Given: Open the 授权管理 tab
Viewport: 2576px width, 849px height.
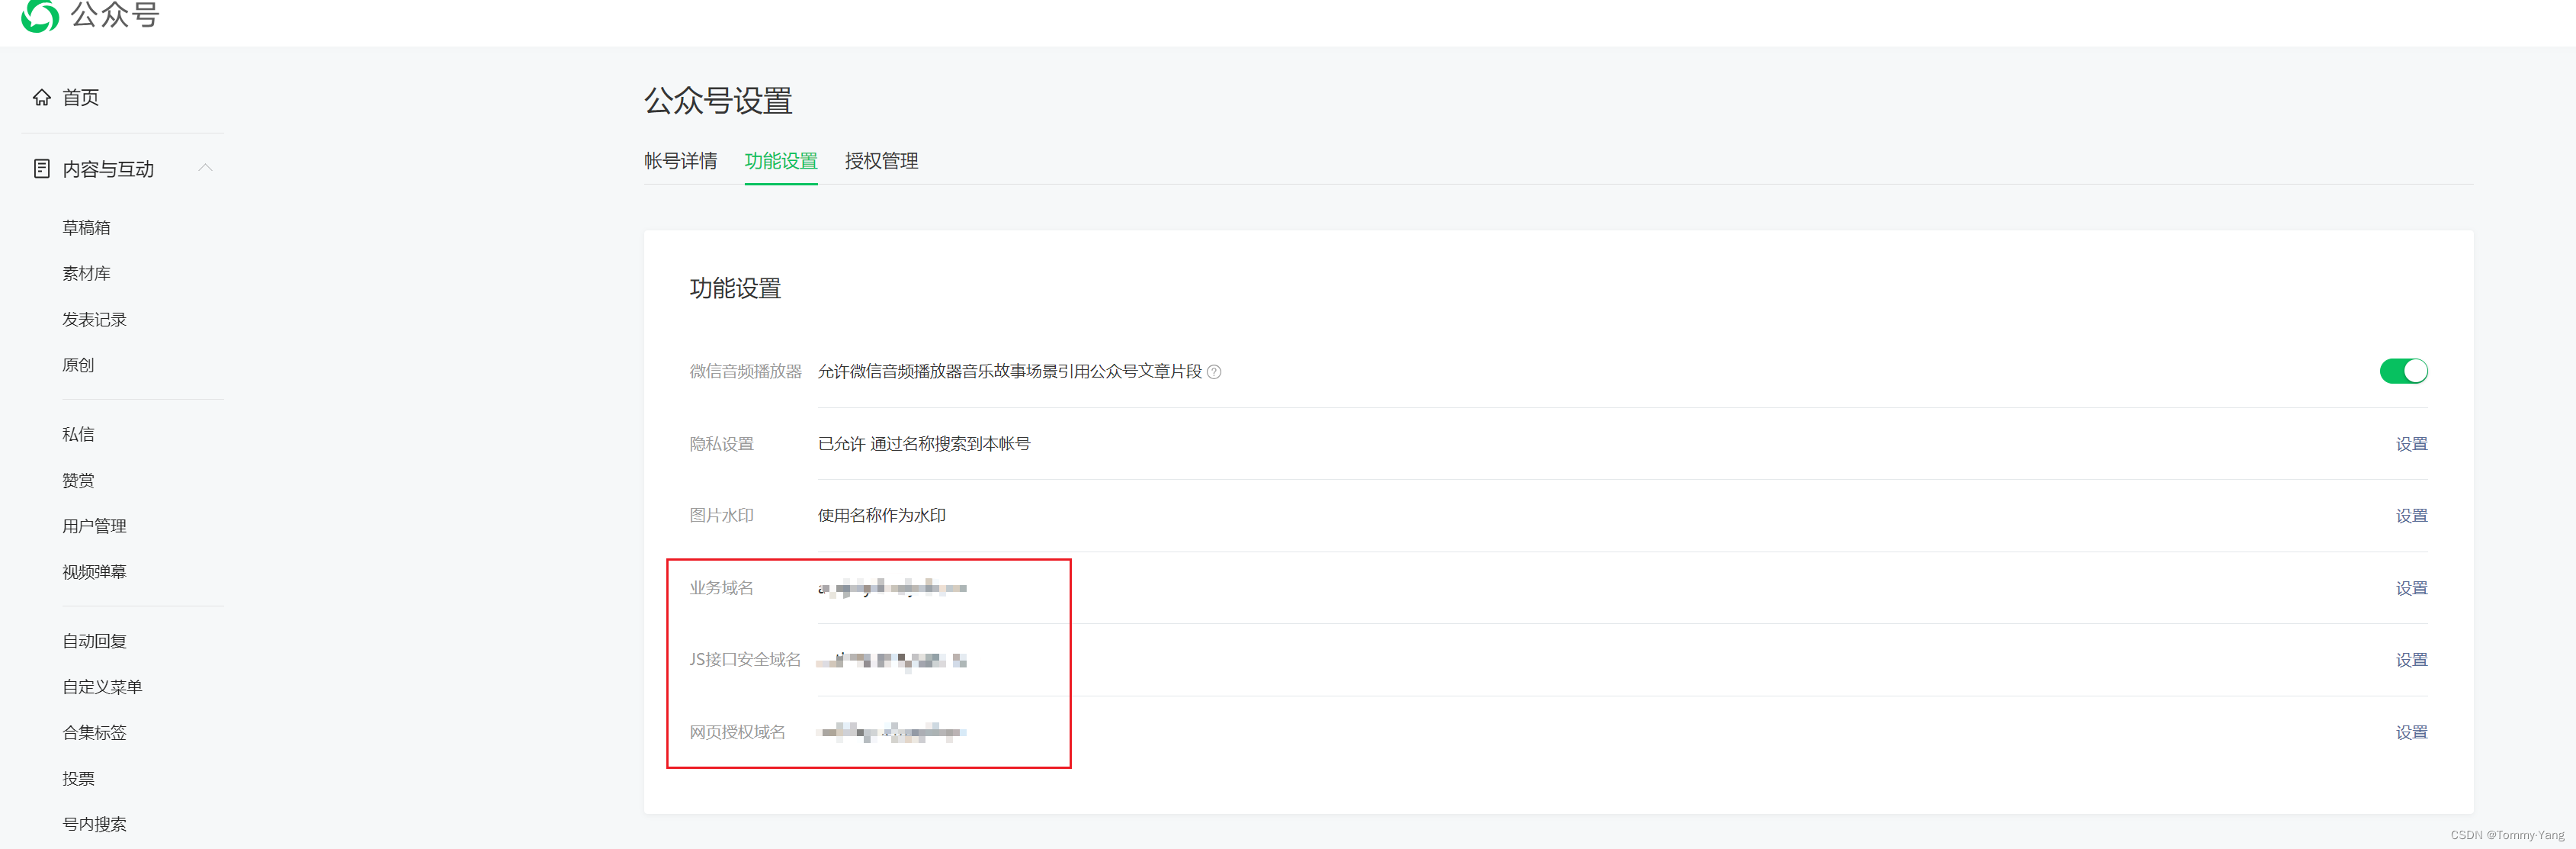Looking at the screenshot, I should pos(881,161).
